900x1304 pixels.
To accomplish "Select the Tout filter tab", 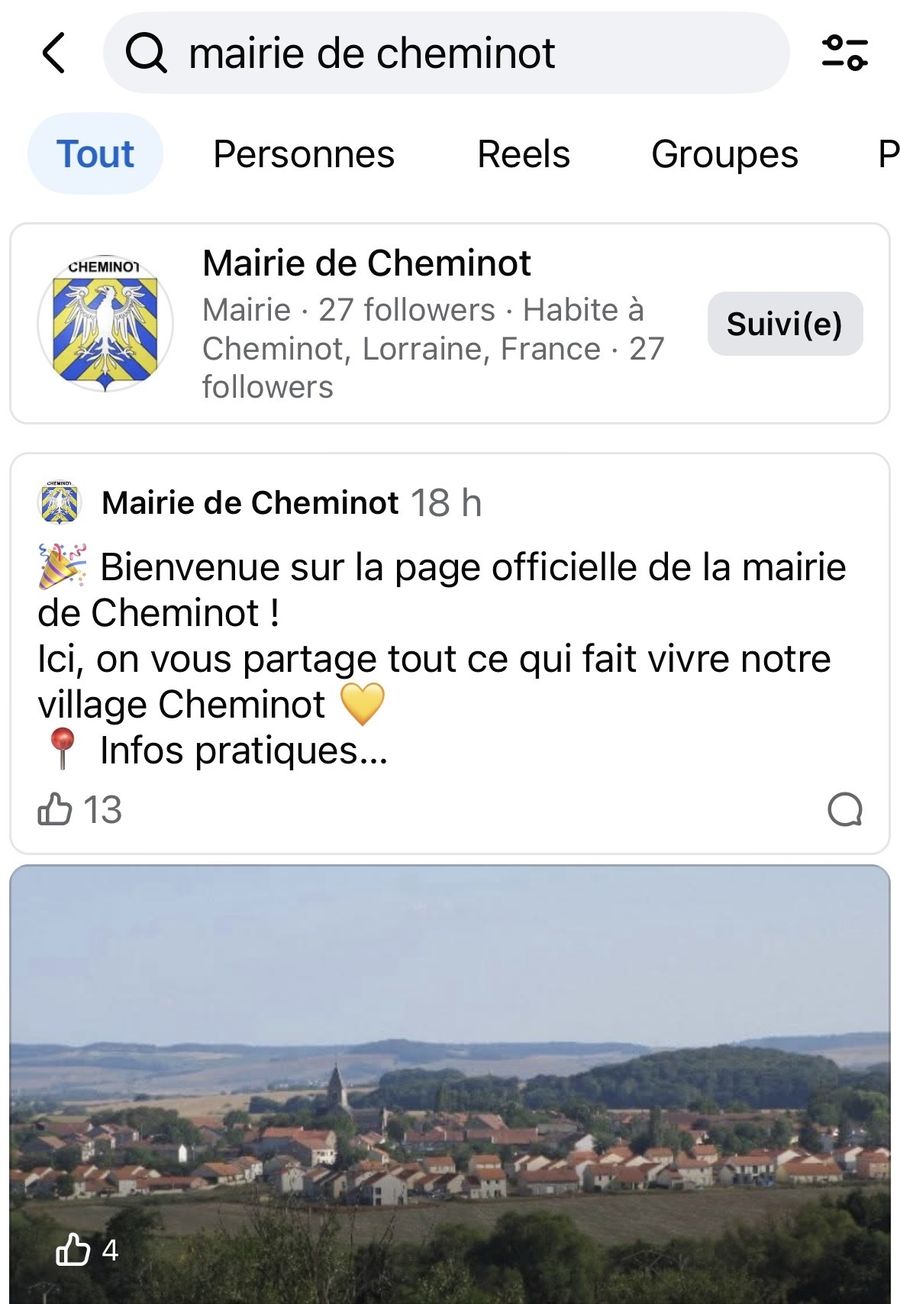I will coord(95,154).
